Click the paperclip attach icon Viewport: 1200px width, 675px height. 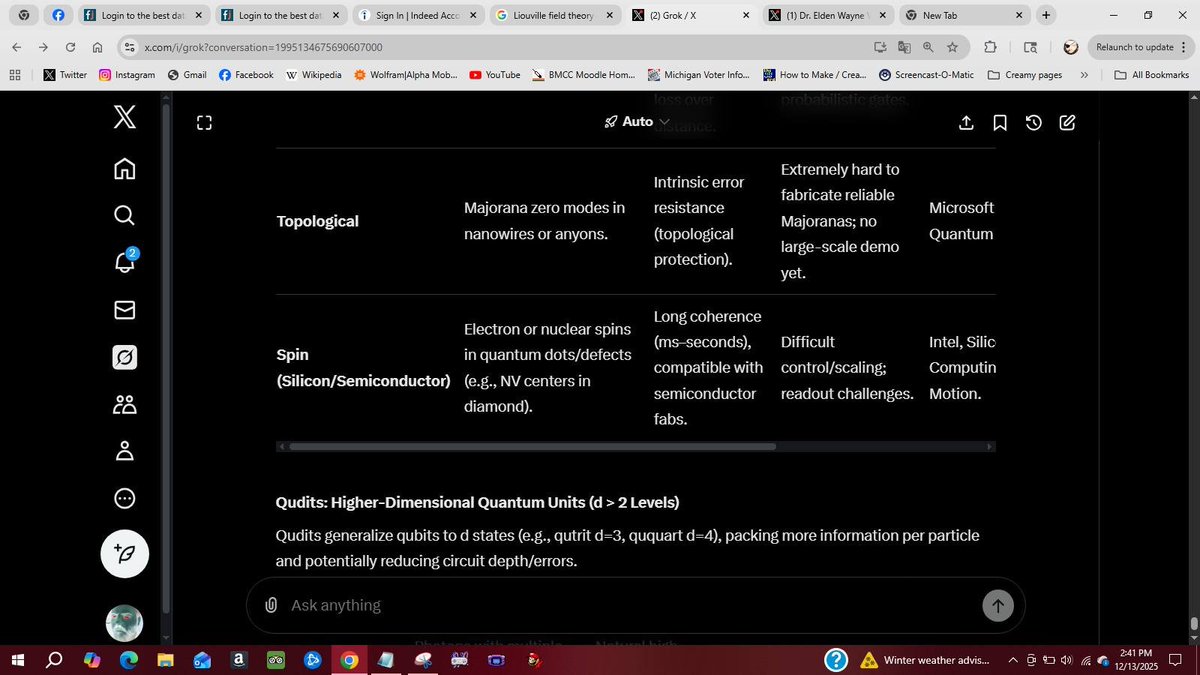tap(271, 605)
